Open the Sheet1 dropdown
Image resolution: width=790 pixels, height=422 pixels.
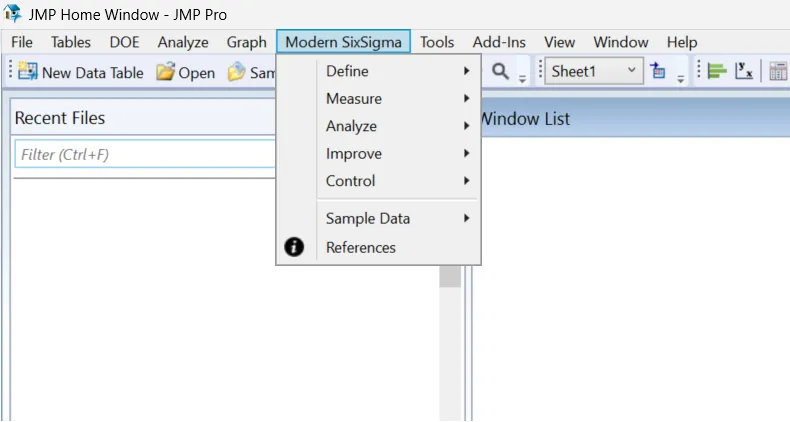pos(594,71)
